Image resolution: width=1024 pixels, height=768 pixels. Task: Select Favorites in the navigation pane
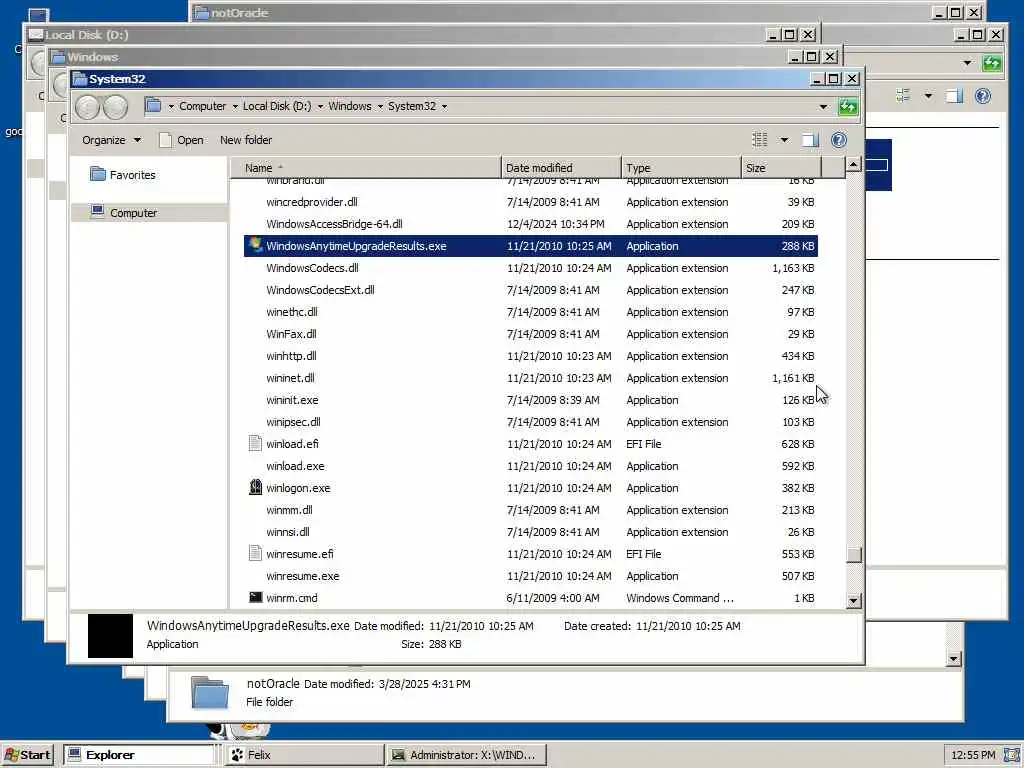[x=133, y=174]
